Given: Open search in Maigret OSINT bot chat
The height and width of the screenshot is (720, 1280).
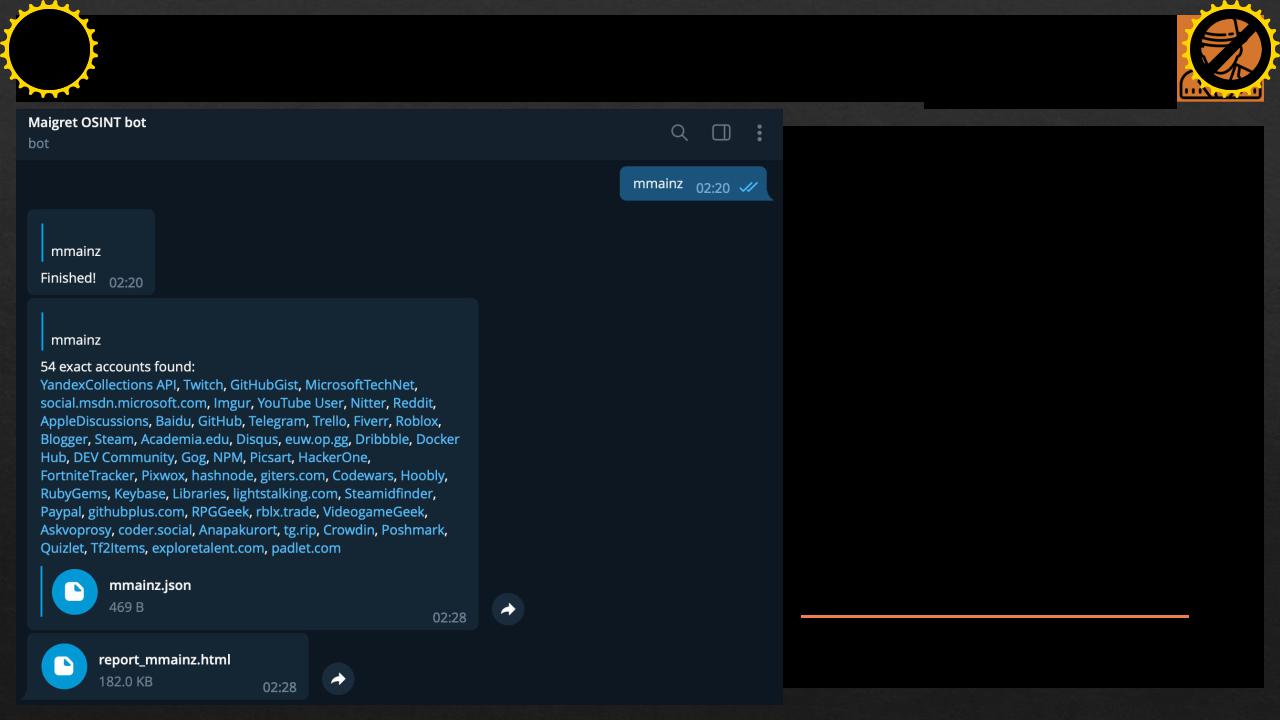Looking at the screenshot, I should click(679, 132).
